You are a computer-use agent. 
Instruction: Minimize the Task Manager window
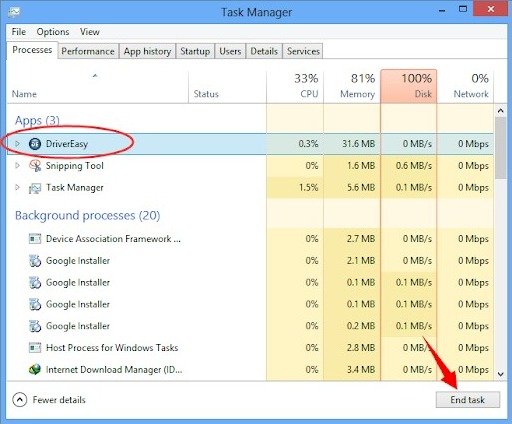[442, 10]
